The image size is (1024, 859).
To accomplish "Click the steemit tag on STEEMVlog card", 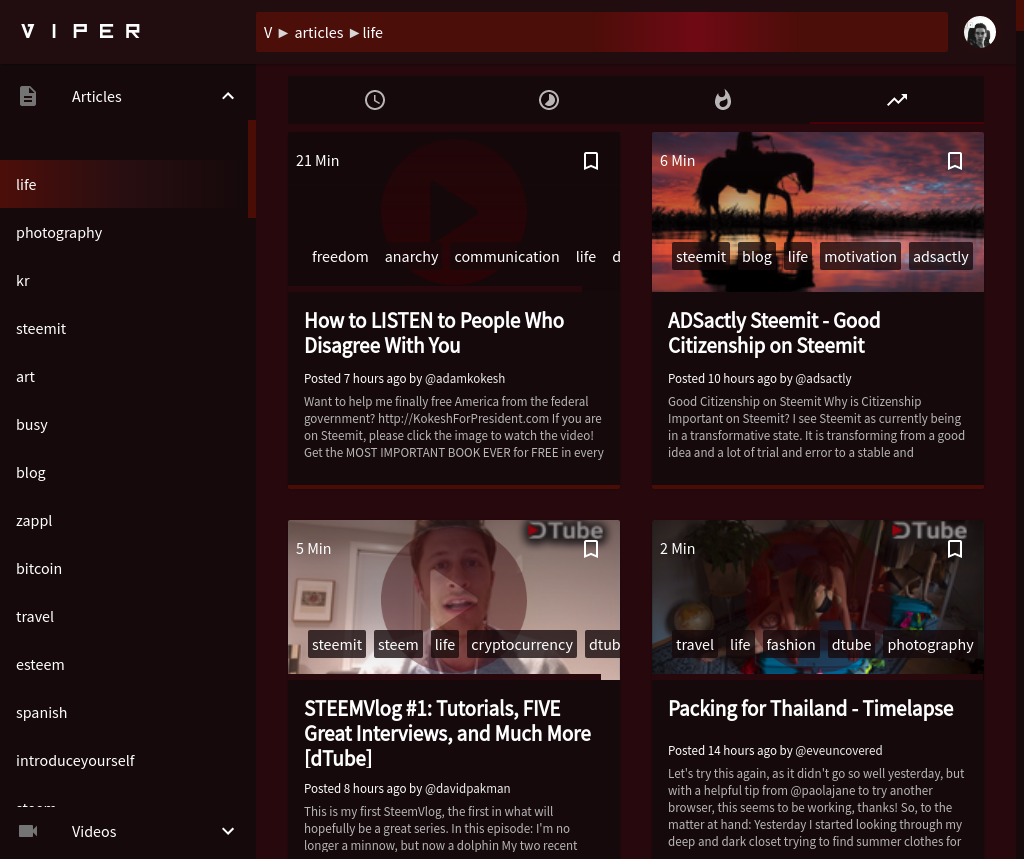I will pos(337,645).
